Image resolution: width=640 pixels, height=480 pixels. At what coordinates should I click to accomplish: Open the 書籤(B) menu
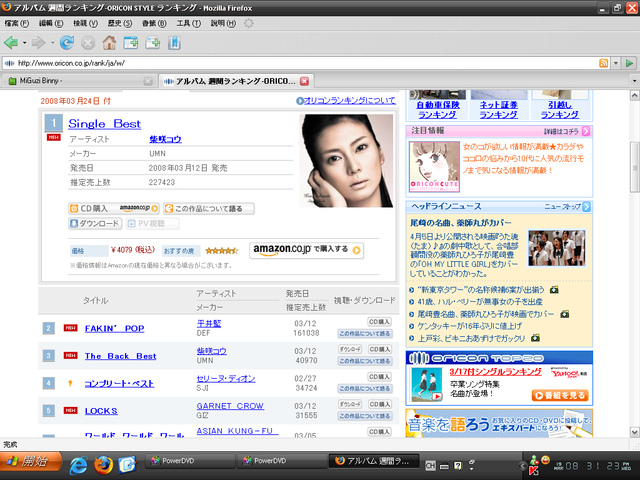(154, 23)
